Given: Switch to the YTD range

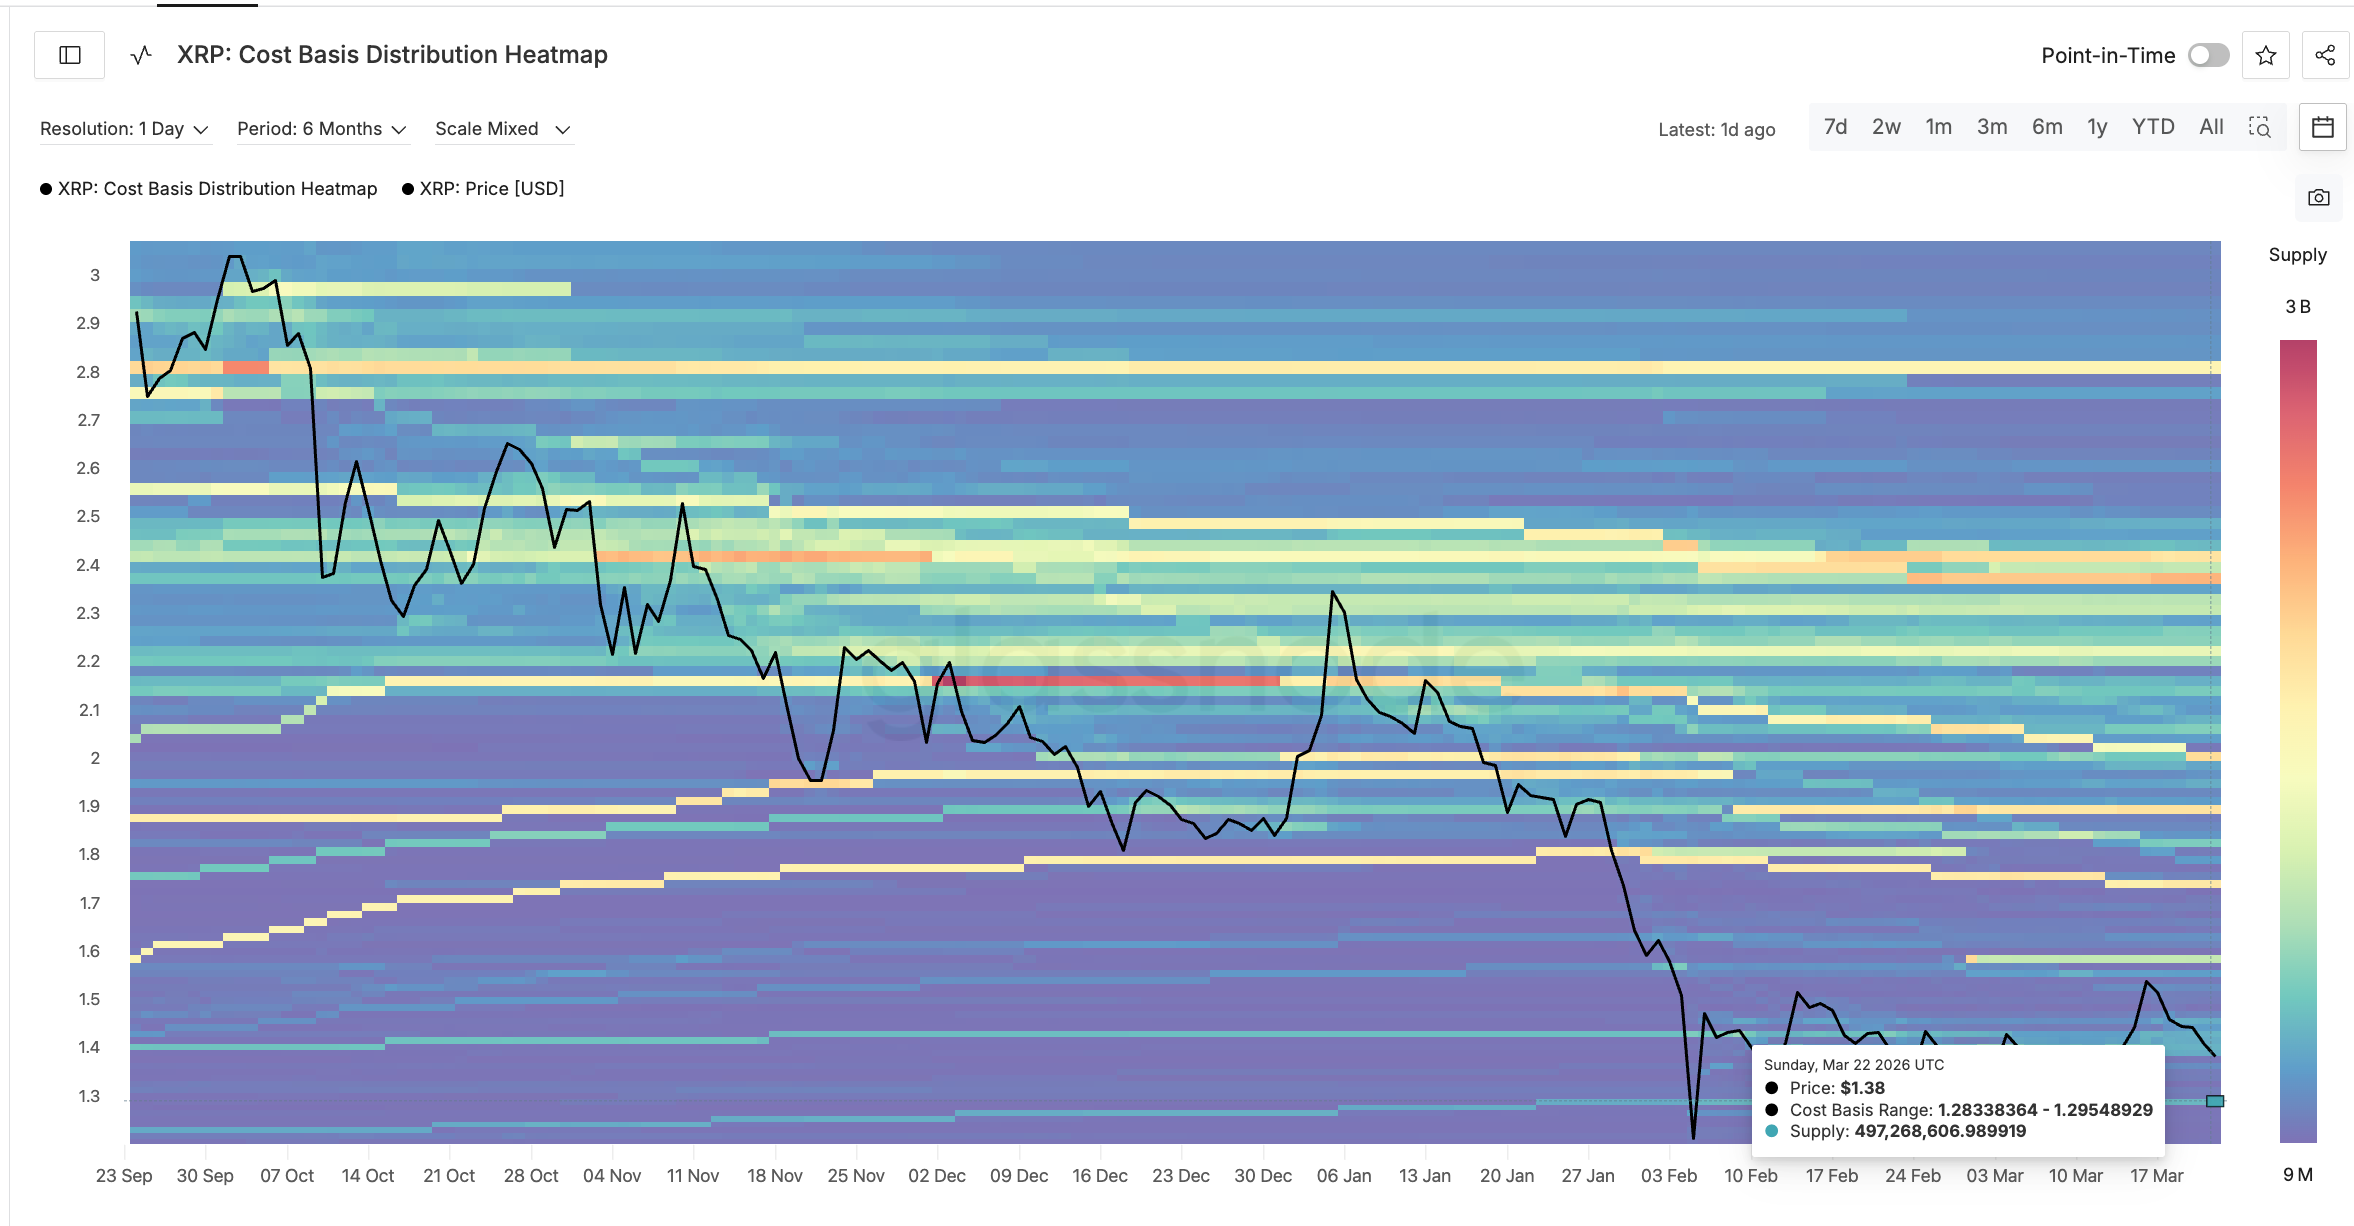Looking at the screenshot, I should (x=2152, y=127).
